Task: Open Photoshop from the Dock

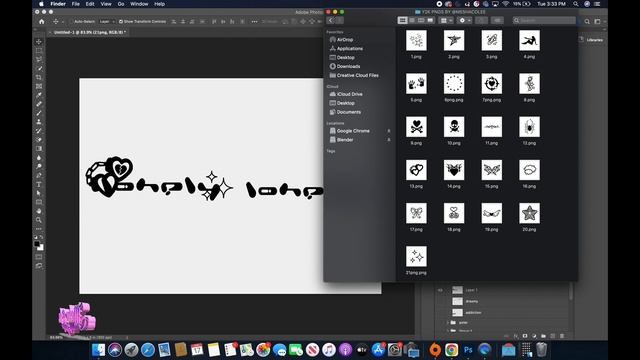Action: tap(468, 350)
